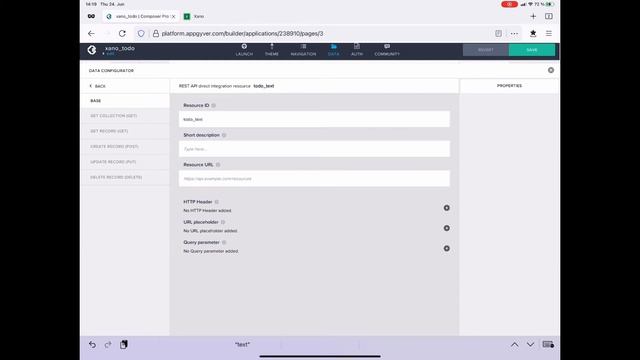
Task: Click the xano_todo app name
Action: pyautogui.click(x=120, y=48)
